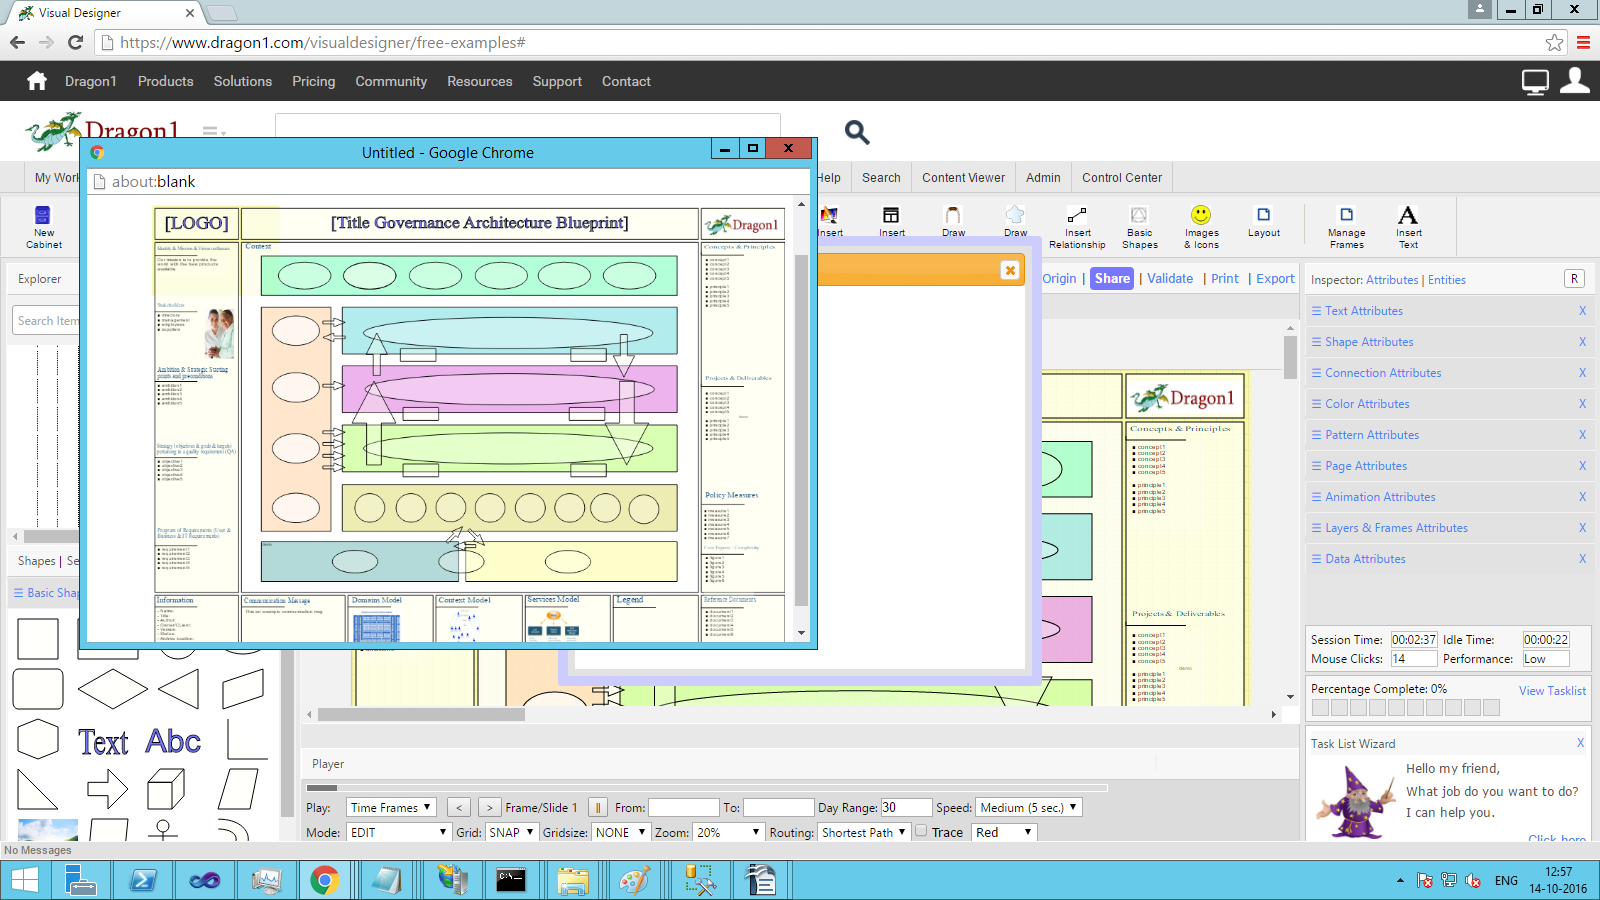Choose the 3D cube shape

click(x=166, y=789)
